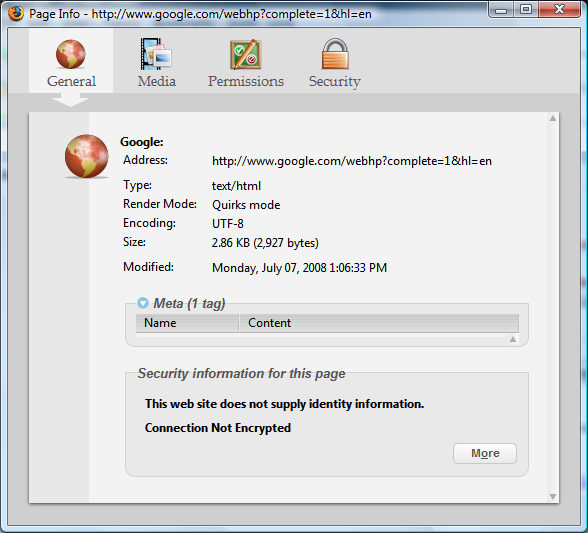Collapse the Meta (1 tag) section
The height and width of the screenshot is (533, 588).
143,303
